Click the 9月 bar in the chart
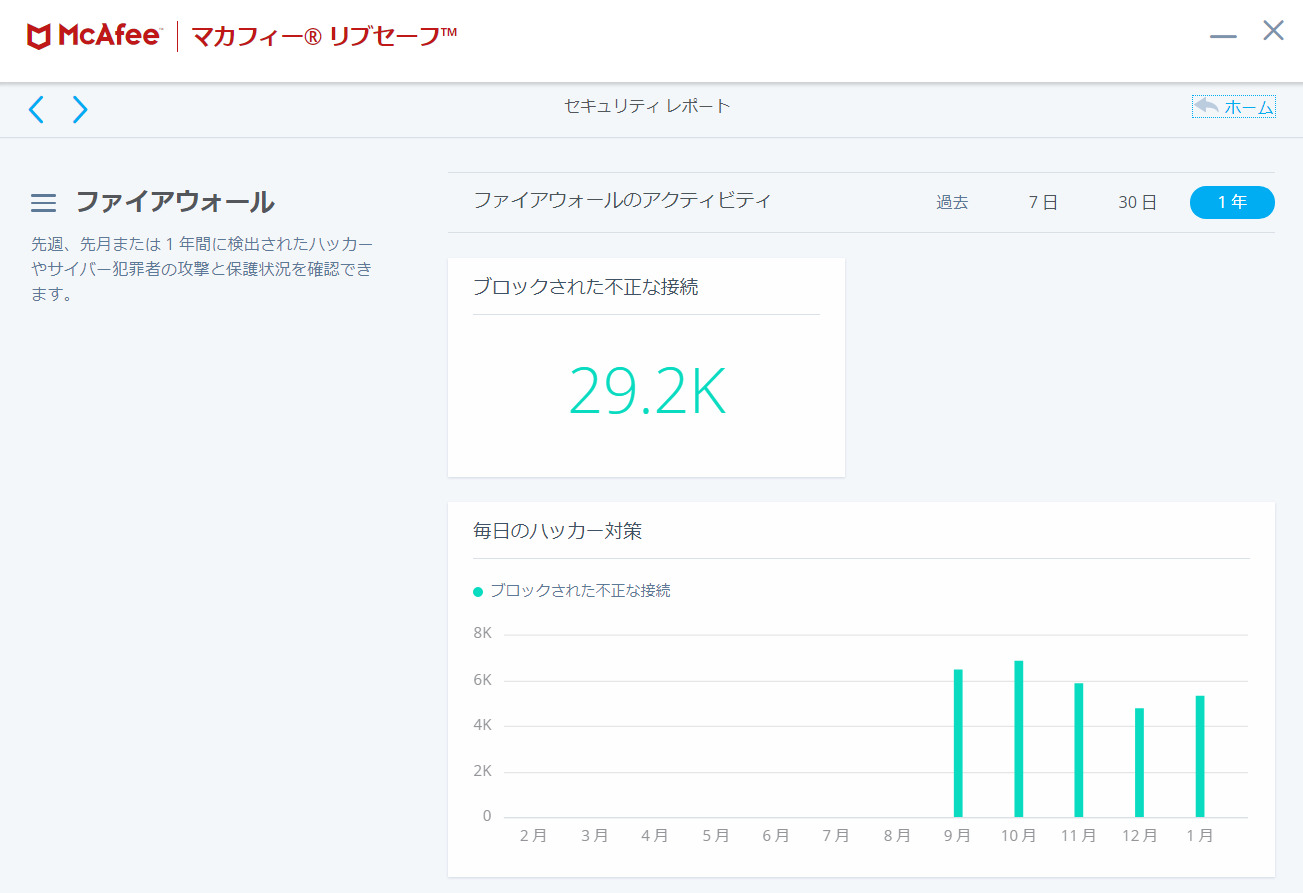The height and width of the screenshot is (893, 1303). (958, 742)
